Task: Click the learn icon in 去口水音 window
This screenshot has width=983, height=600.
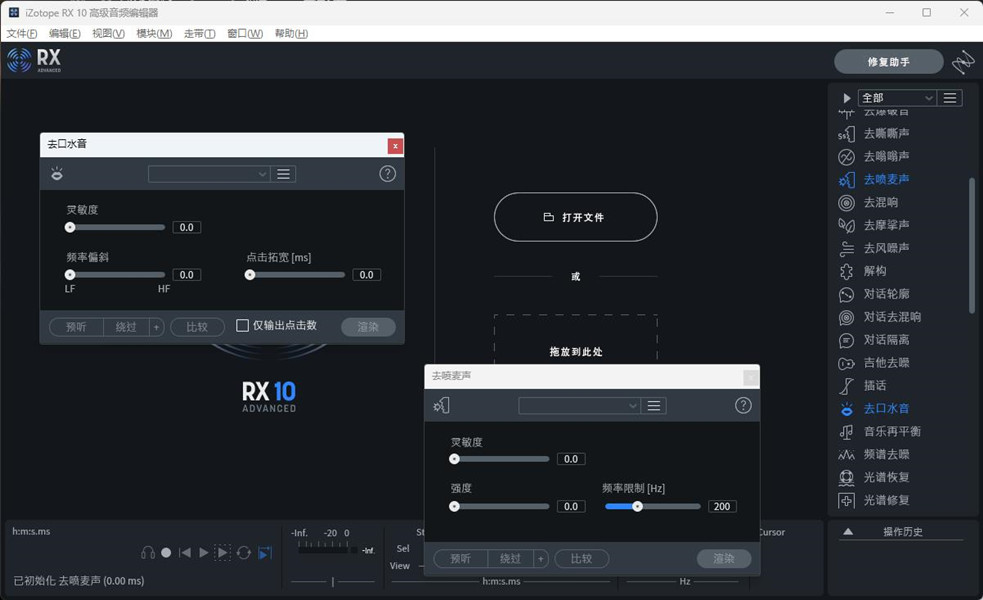Action: click(57, 174)
